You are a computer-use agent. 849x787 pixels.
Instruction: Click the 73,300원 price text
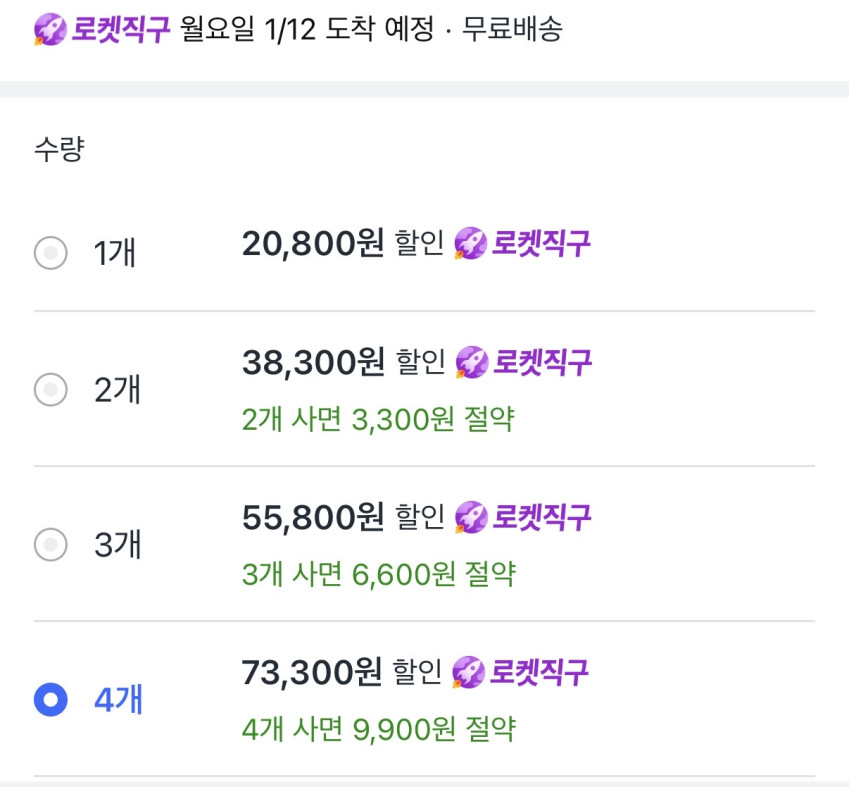312,673
